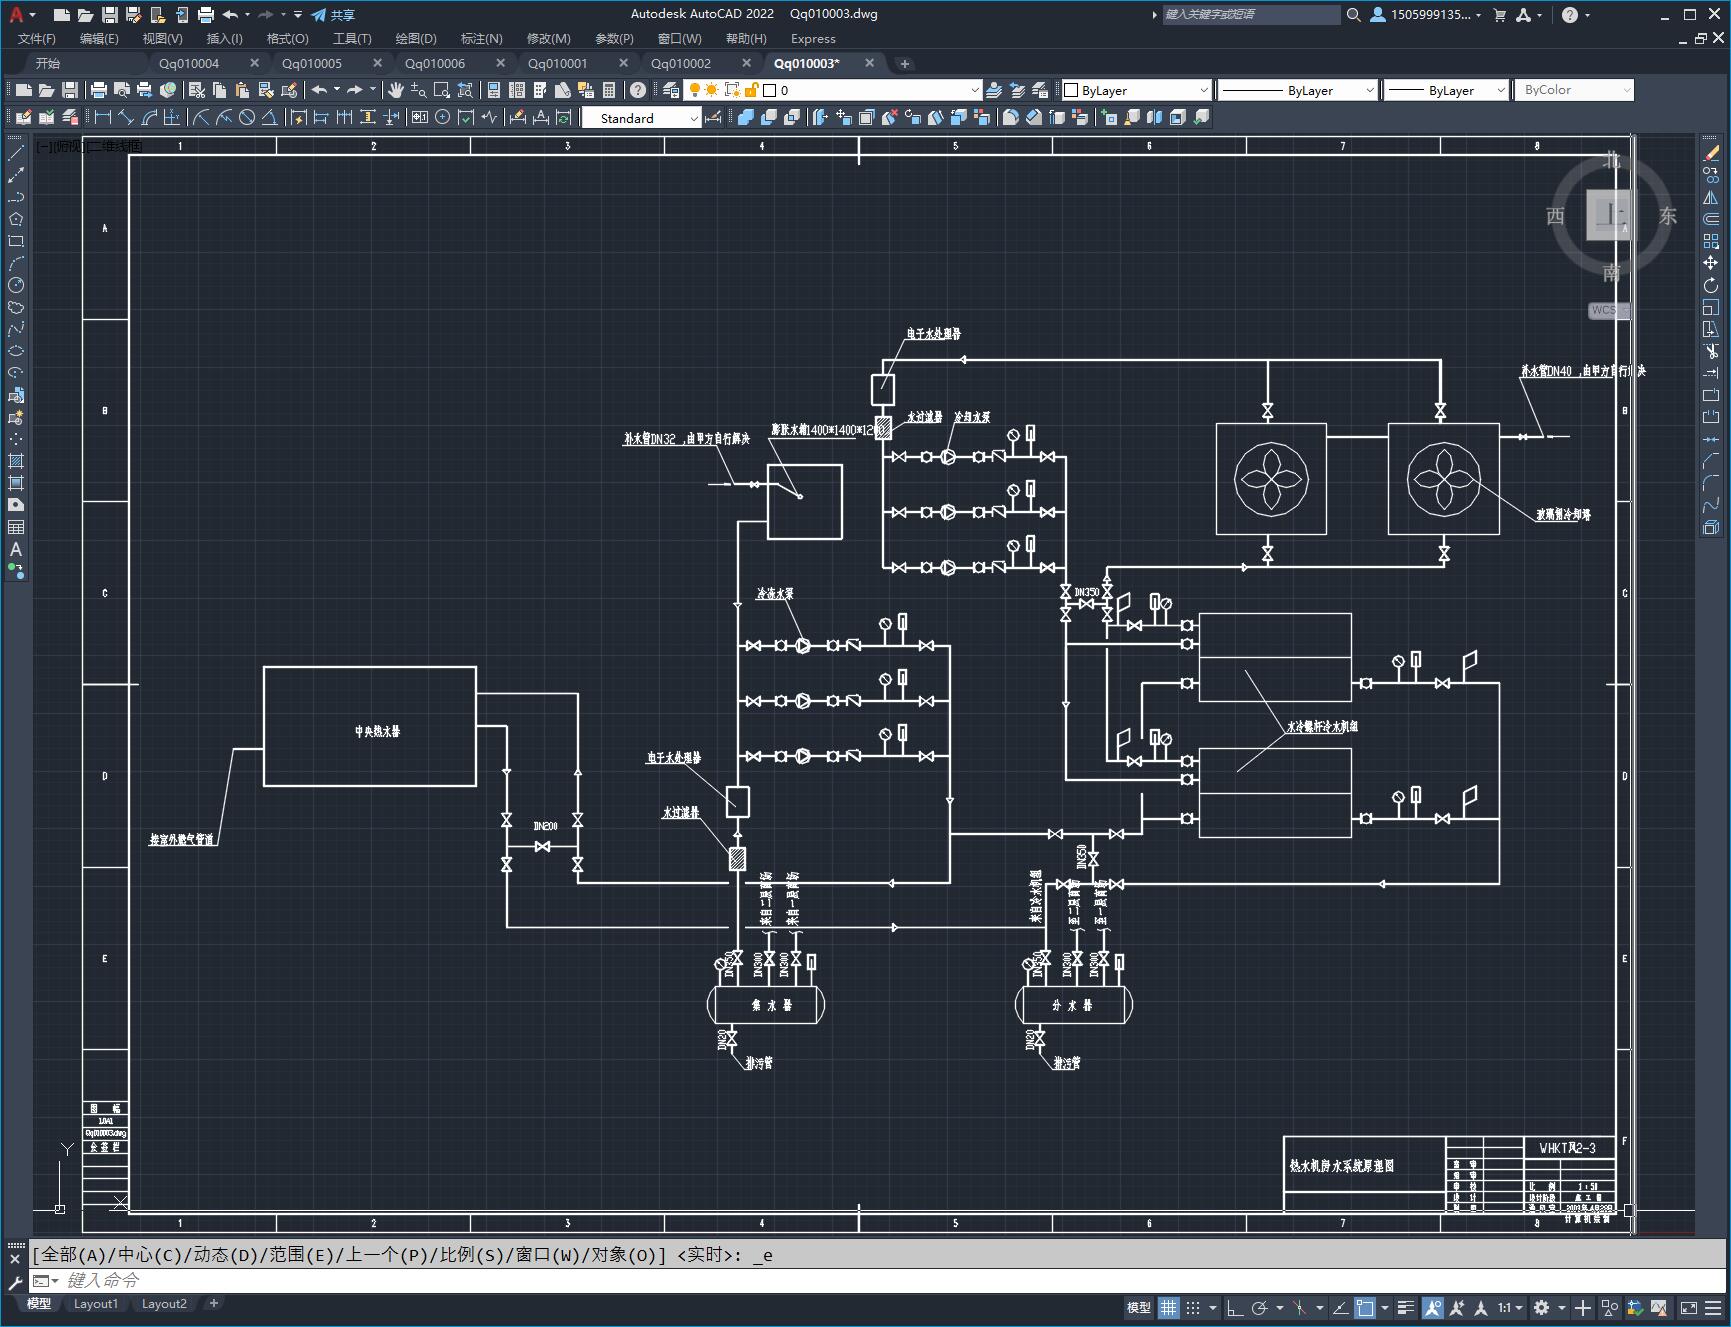This screenshot has width=1731, height=1327.
Task: Open the 格式(O) menu
Action: pos(287,39)
